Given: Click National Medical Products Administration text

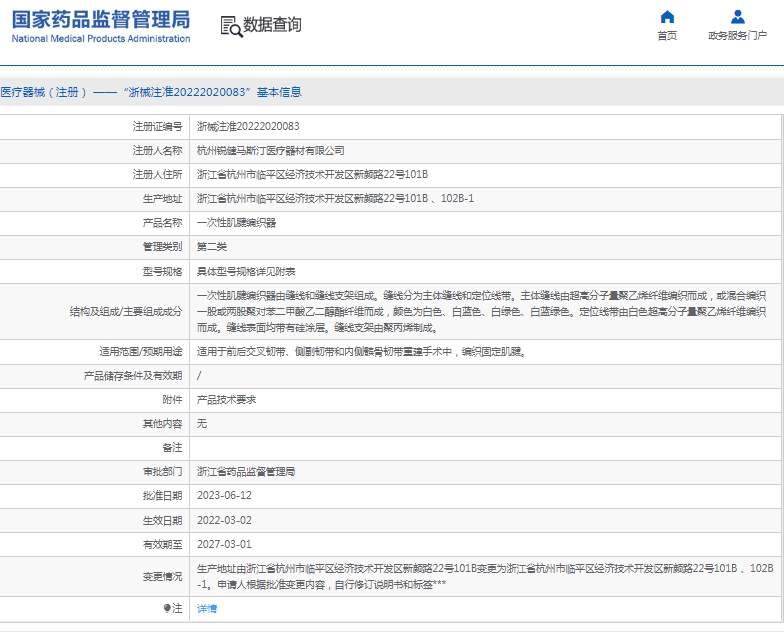Looking at the screenshot, I should tap(101, 38).
